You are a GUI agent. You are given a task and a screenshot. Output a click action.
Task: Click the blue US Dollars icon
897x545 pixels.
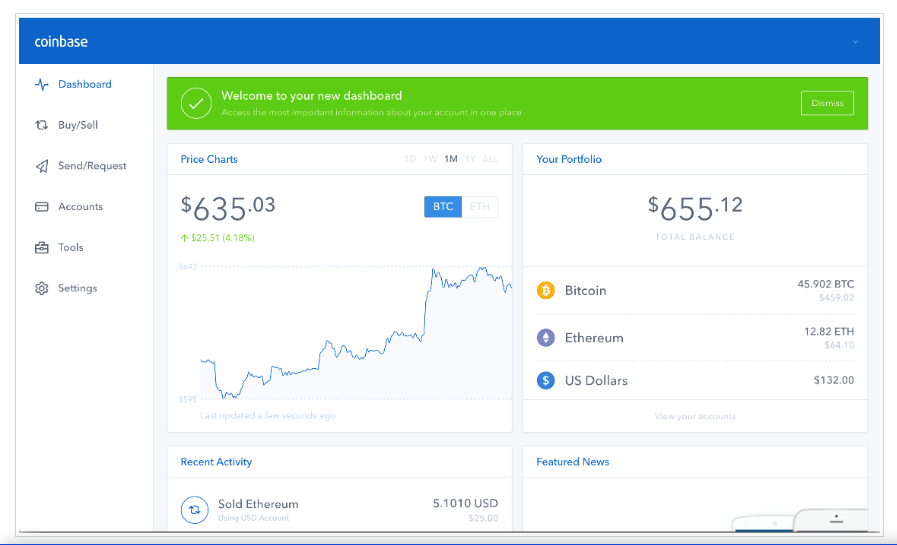[x=546, y=381]
